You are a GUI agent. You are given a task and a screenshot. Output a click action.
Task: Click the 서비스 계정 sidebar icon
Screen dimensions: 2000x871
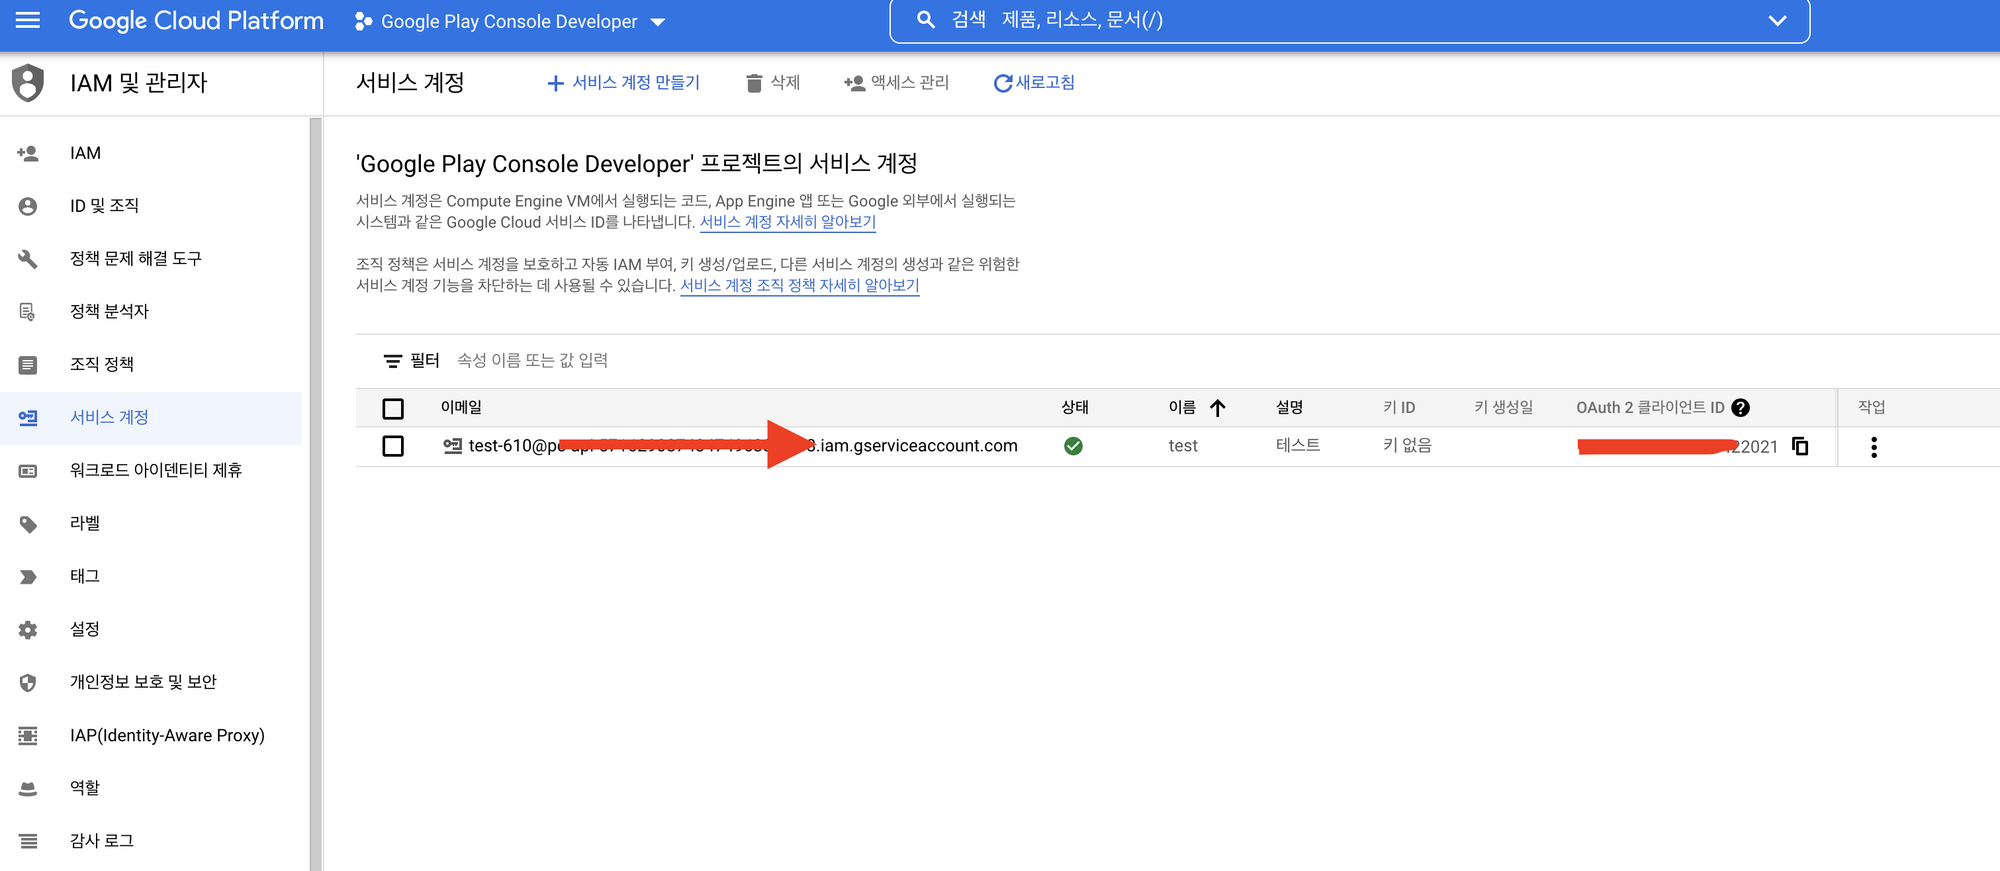click(x=28, y=418)
